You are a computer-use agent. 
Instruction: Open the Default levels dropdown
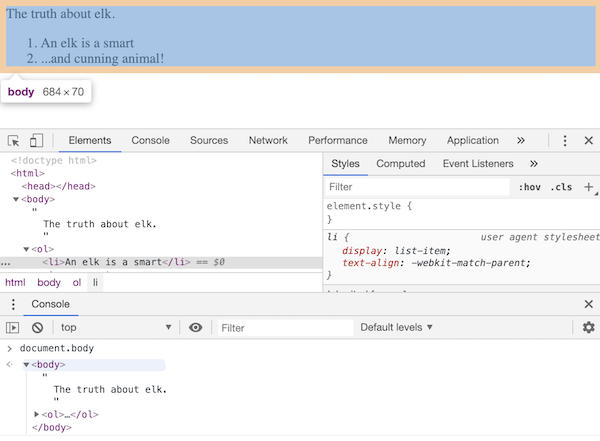(x=396, y=328)
